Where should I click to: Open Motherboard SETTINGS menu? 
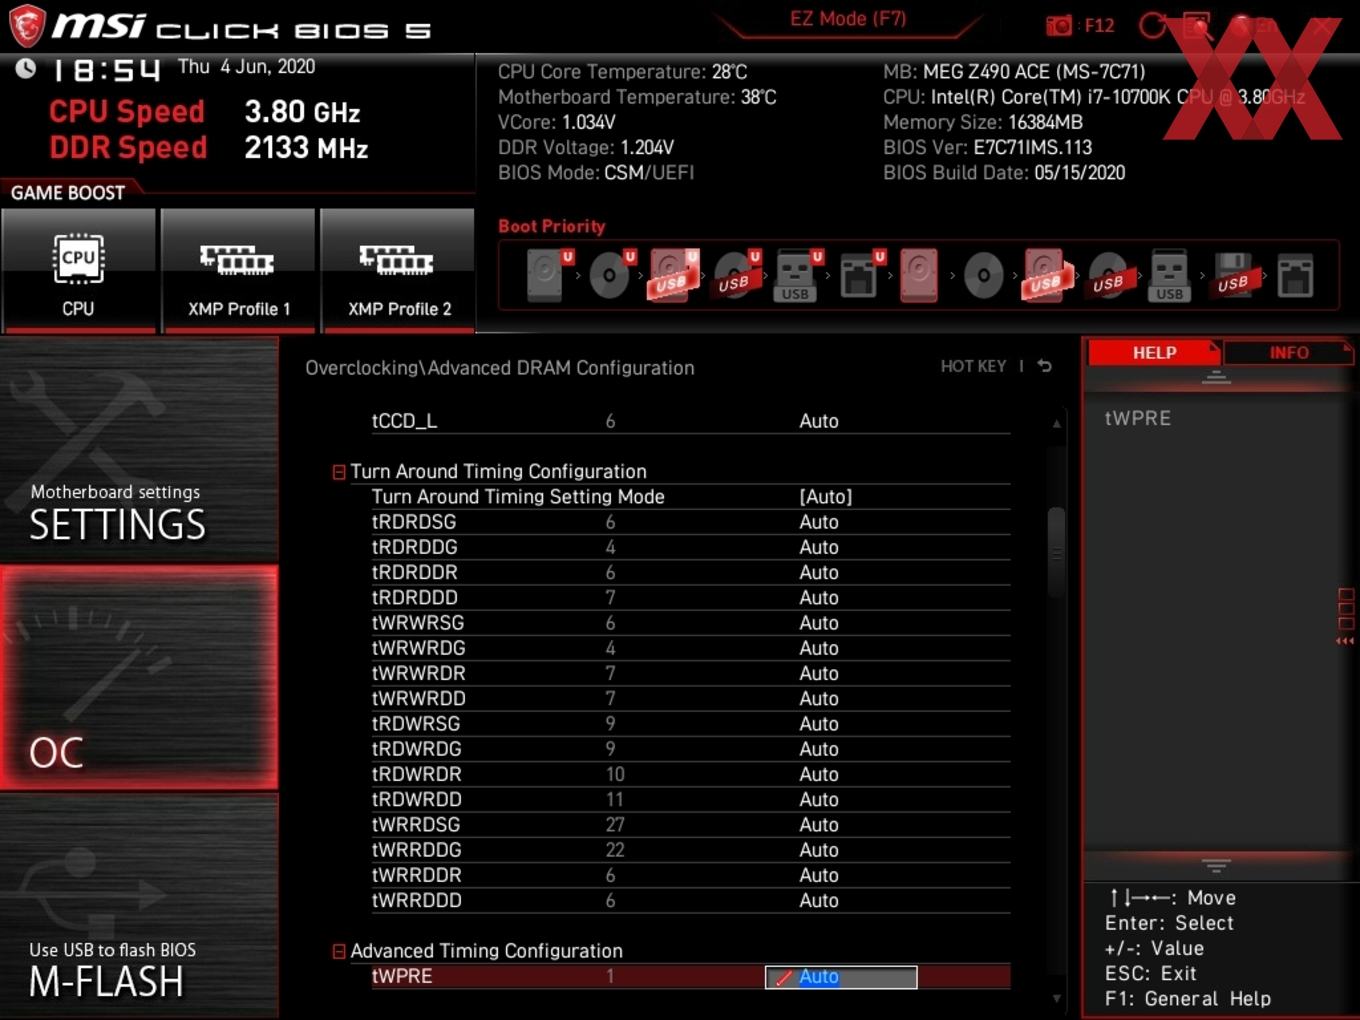coord(139,450)
